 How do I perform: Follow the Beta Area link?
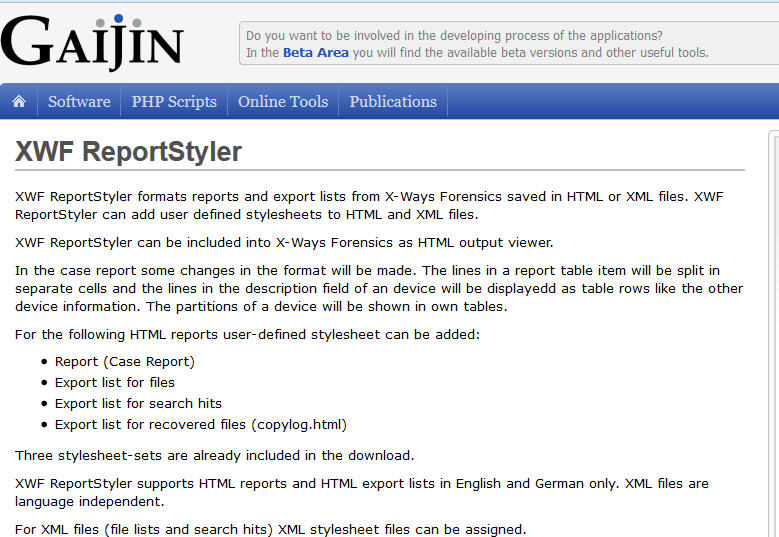[x=315, y=53]
